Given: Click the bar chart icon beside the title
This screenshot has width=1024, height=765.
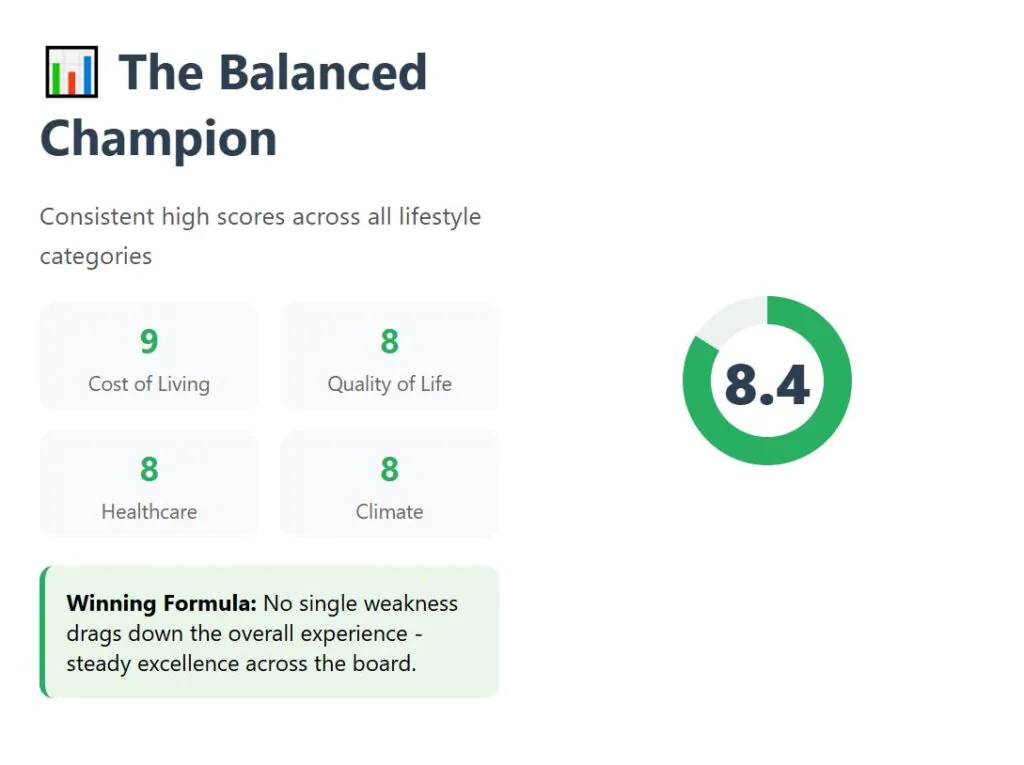Looking at the screenshot, I should [71, 72].
